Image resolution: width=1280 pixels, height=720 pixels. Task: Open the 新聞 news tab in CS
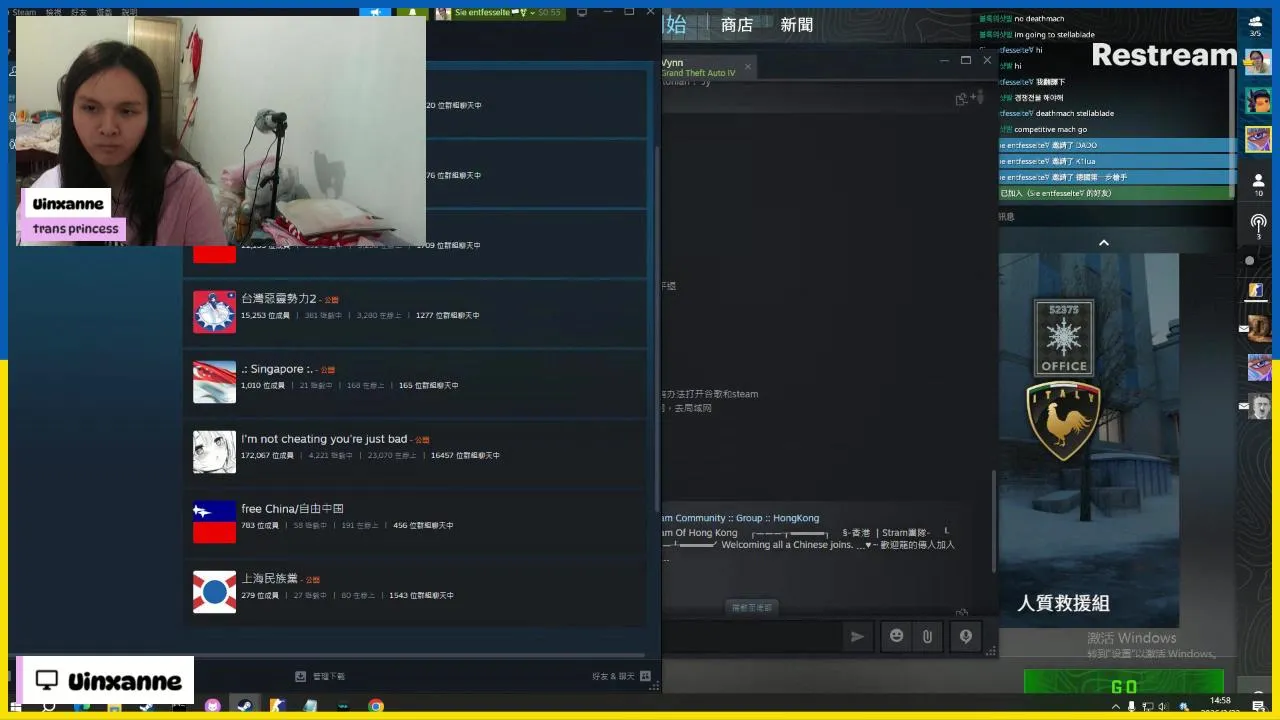797,25
